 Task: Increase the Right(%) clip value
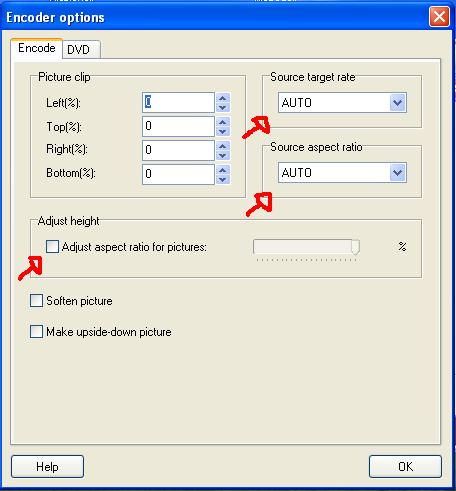[223, 146]
